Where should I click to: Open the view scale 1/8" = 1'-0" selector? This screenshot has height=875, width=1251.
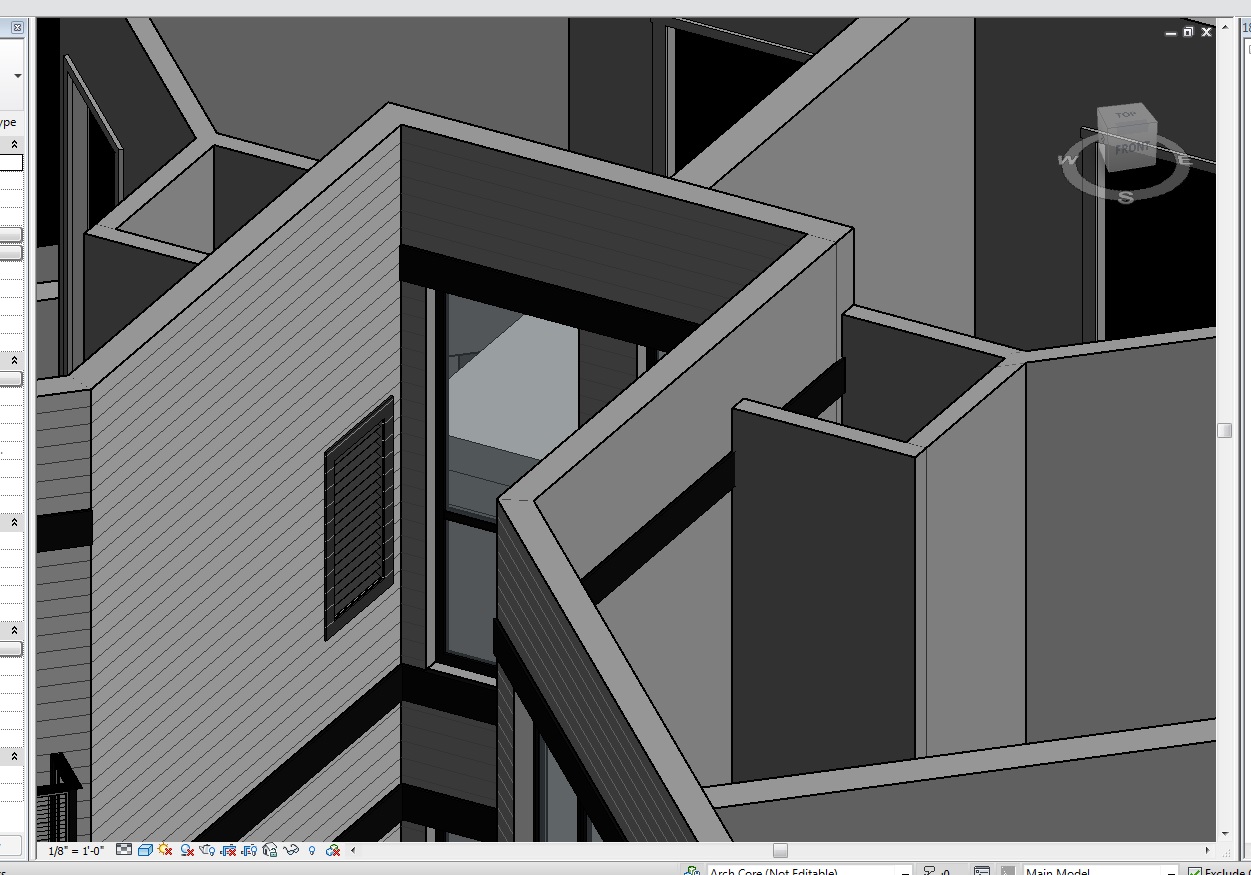click(x=76, y=850)
